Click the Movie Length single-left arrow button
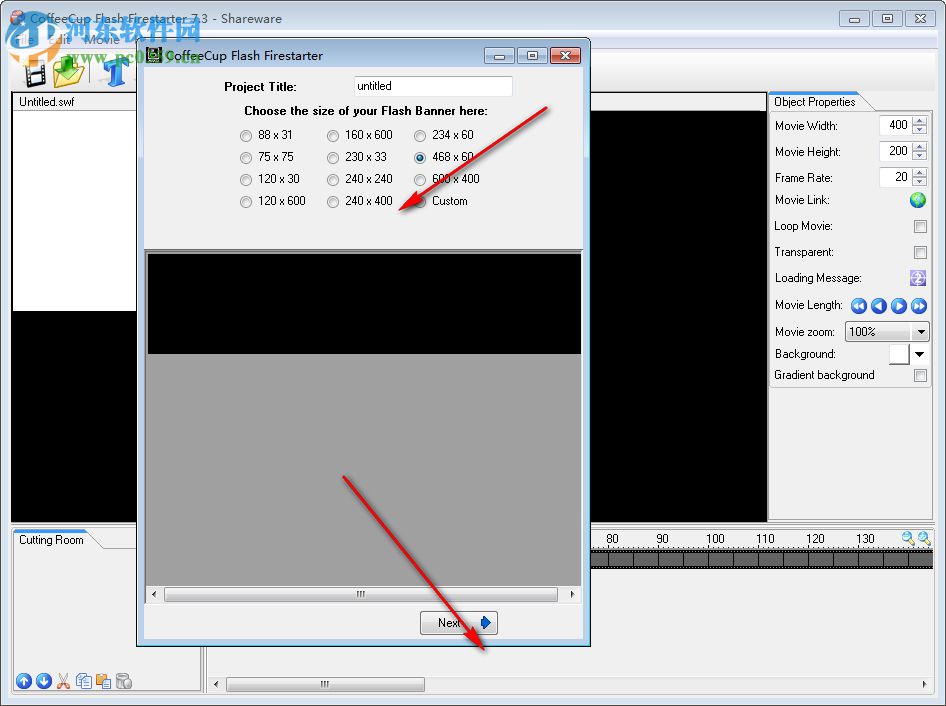This screenshot has width=946, height=706. (879, 306)
